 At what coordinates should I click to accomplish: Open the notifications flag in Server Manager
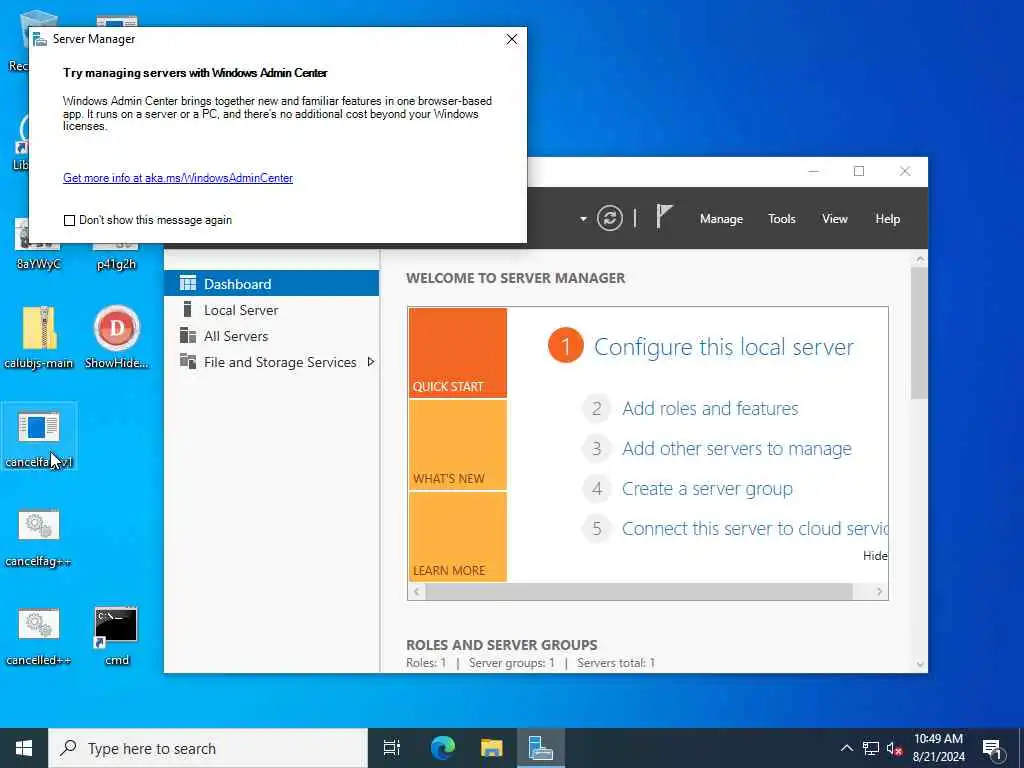(664, 216)
